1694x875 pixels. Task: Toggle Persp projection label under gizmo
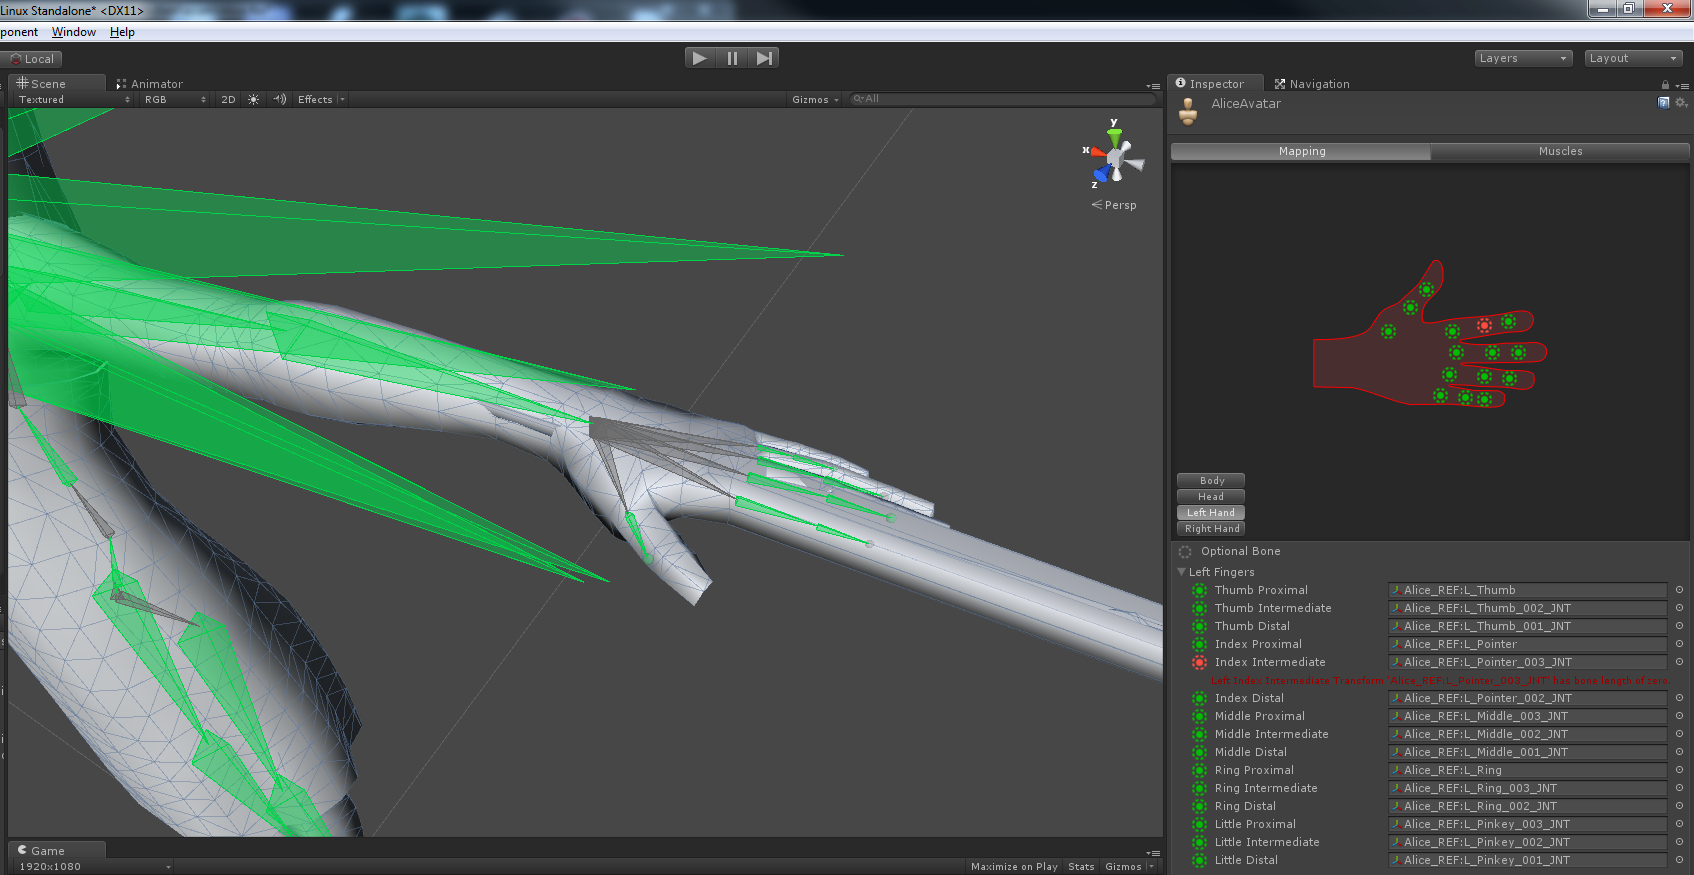tap(1114, 205)
